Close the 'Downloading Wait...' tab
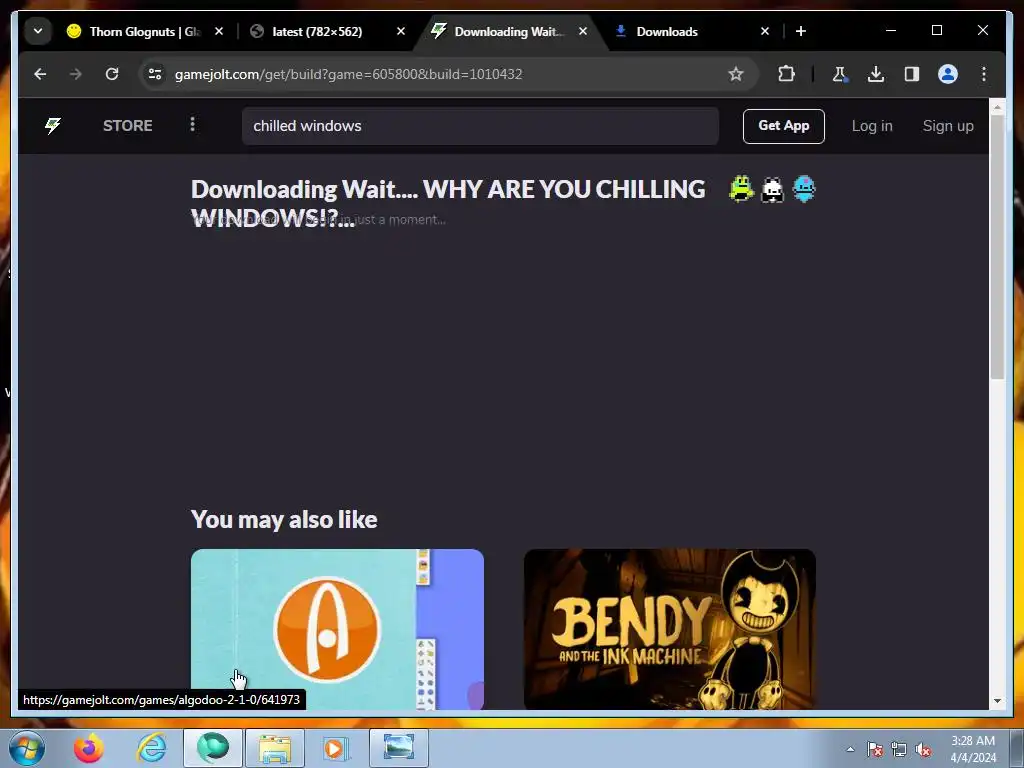Image resolution: width=1024 pixels, height=768 pixels. pyautogui.click(x=583, y=31)
